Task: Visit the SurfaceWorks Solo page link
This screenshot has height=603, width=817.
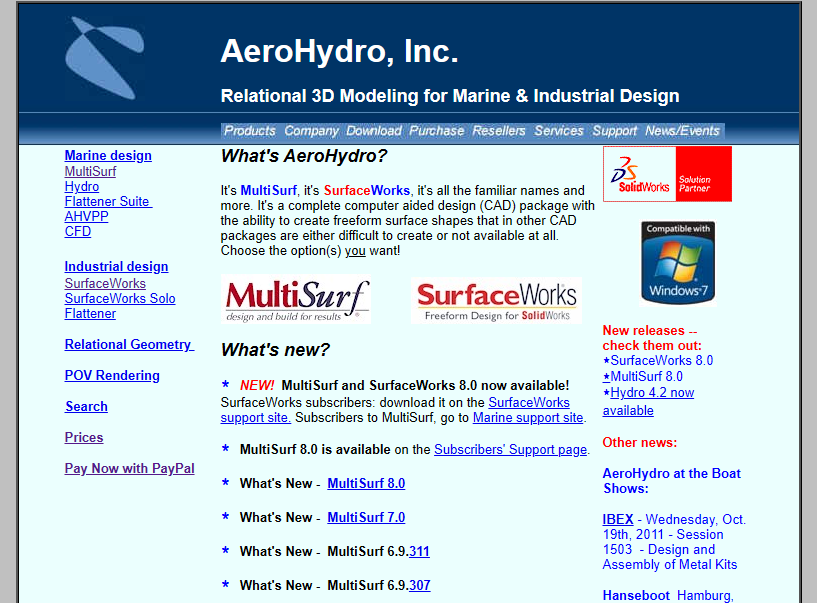Action: [x=120, y=298]
